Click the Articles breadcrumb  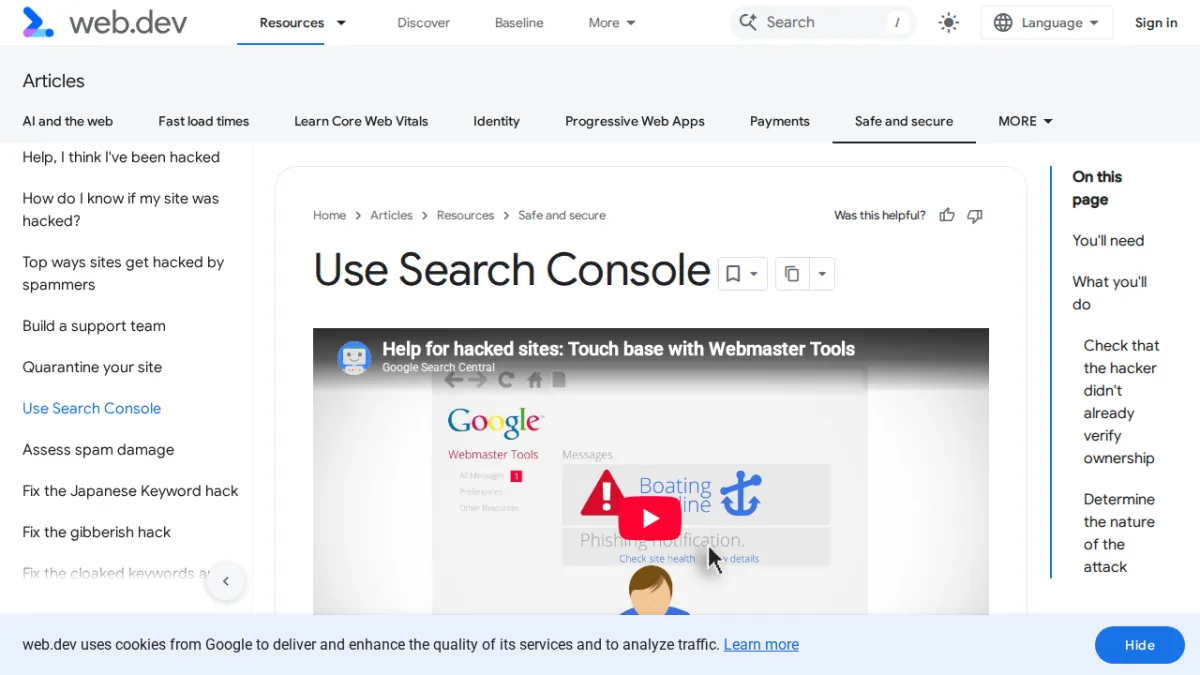(391, 215)
